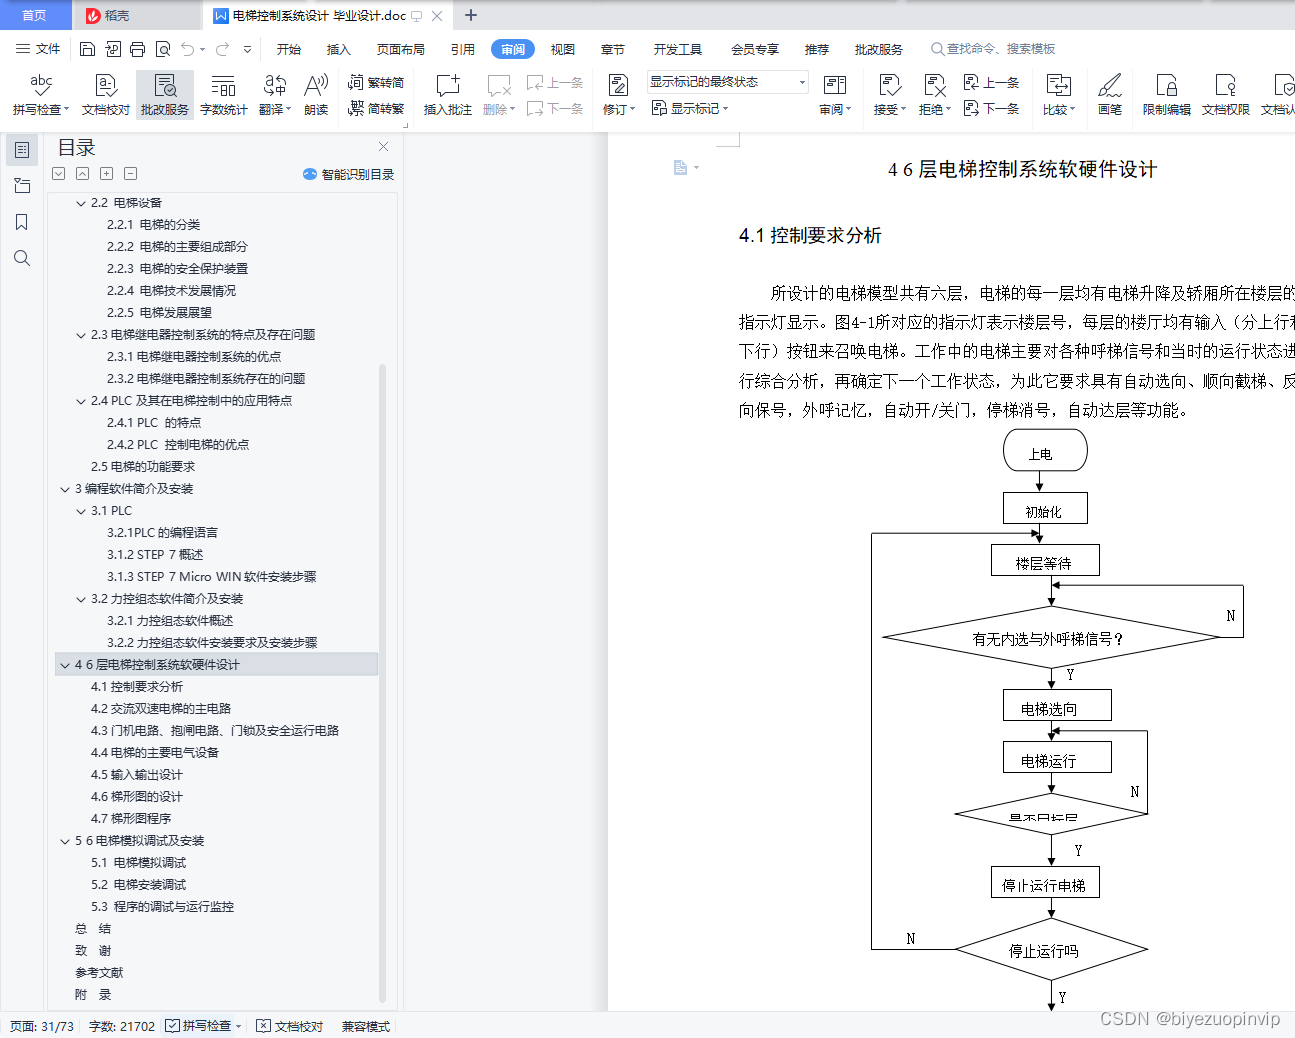Convert traditional to simplified (繁转简)
This screenshot has height=1038, width=1295.
pos(376,83)
